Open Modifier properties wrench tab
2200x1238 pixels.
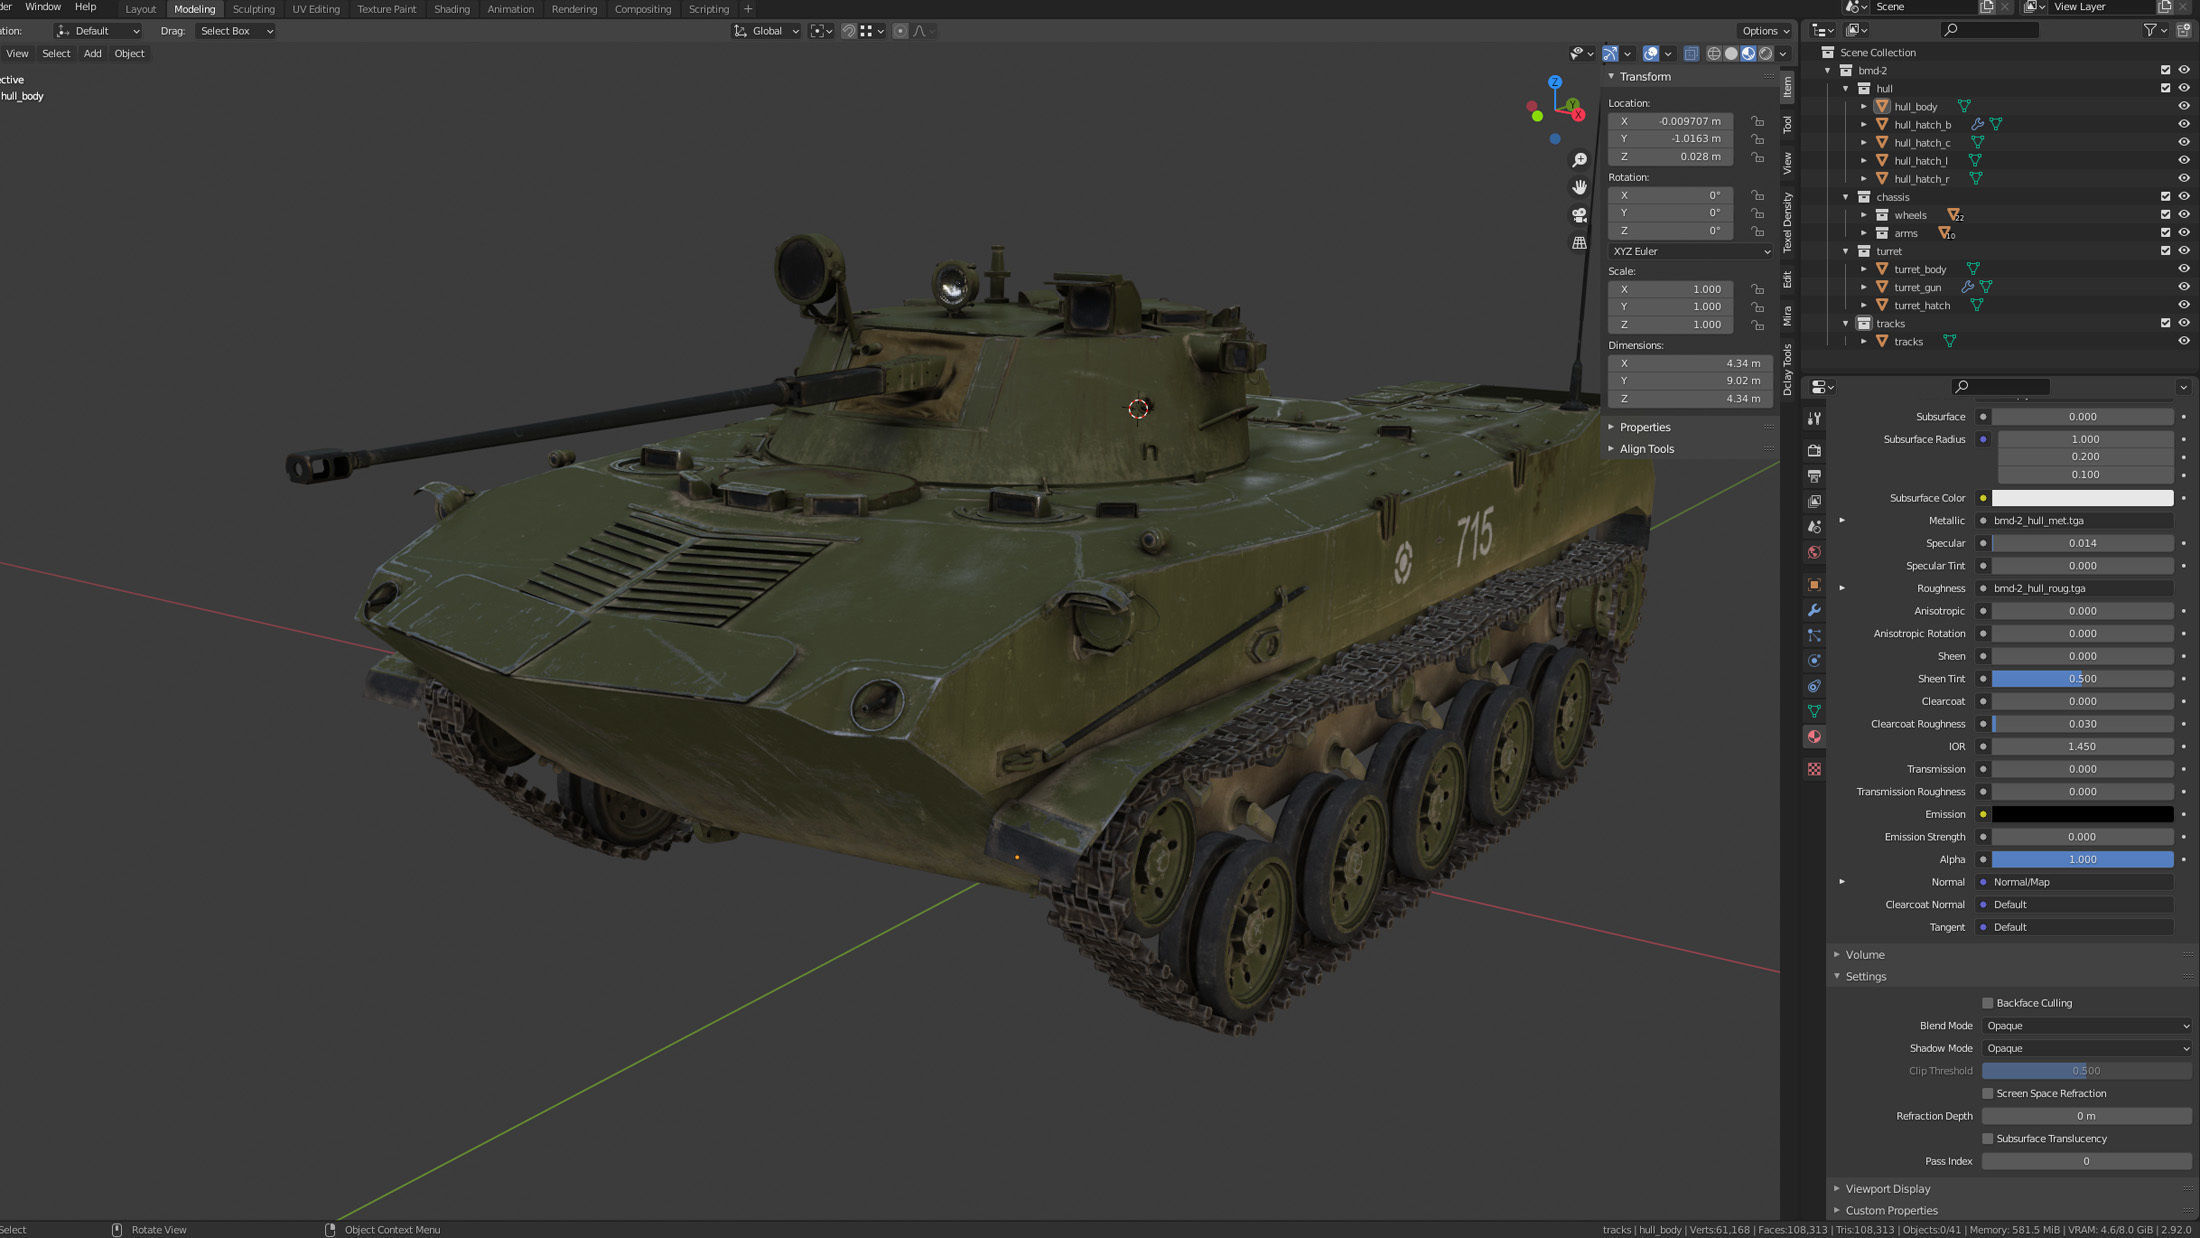click(1814, 610)
